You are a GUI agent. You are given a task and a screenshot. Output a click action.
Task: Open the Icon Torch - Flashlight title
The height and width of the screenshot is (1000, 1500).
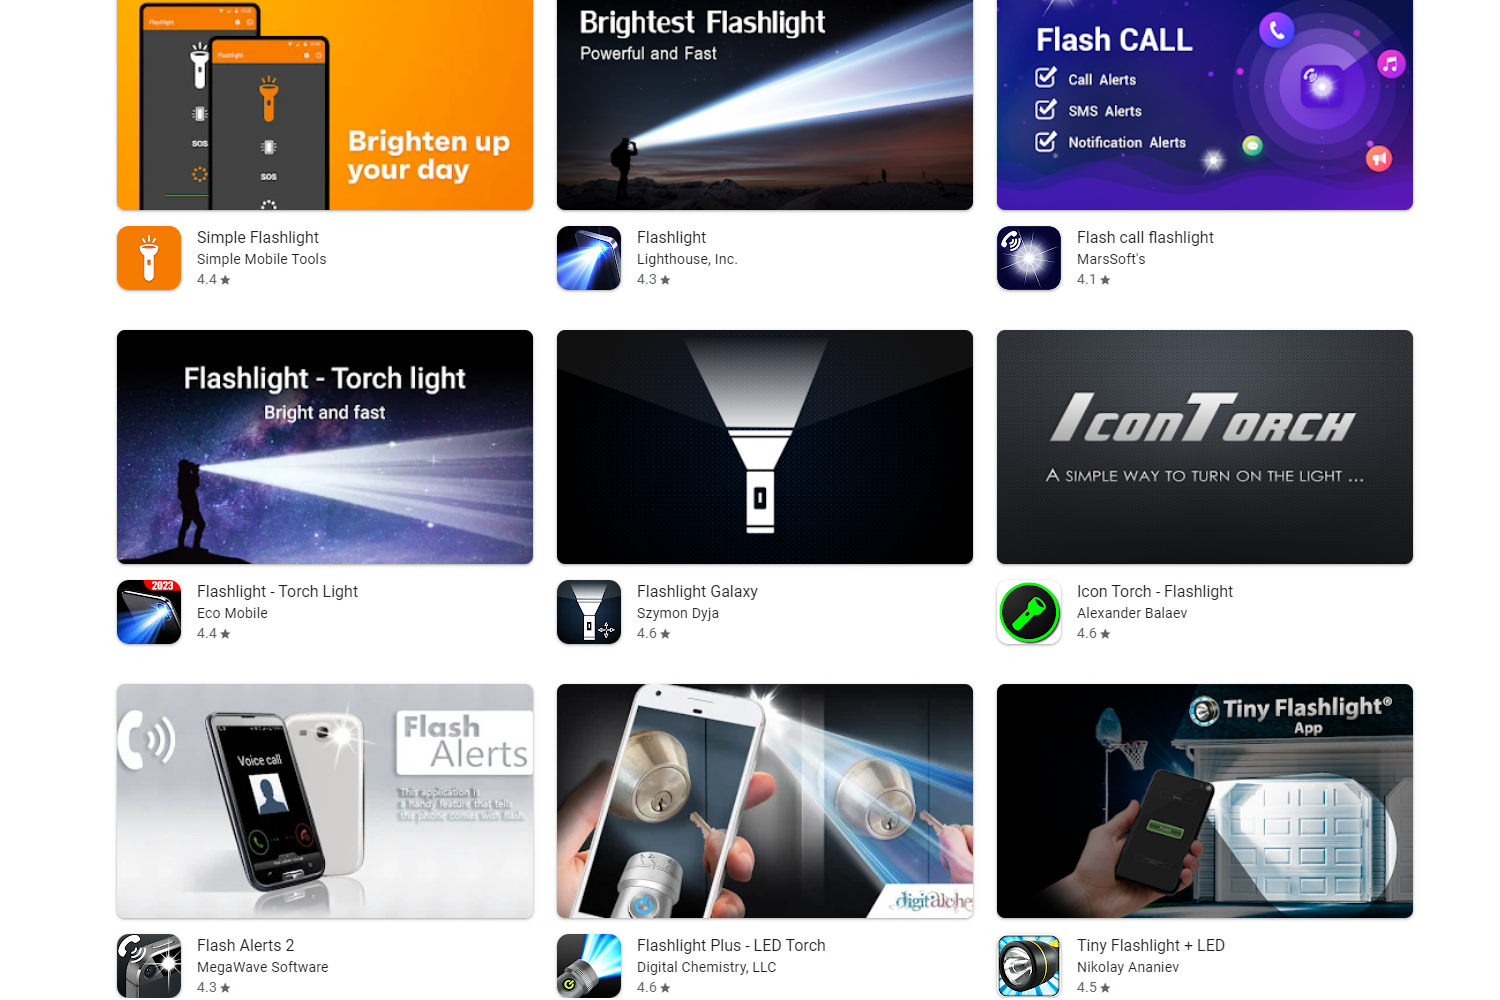click(x=1155, y=591)
